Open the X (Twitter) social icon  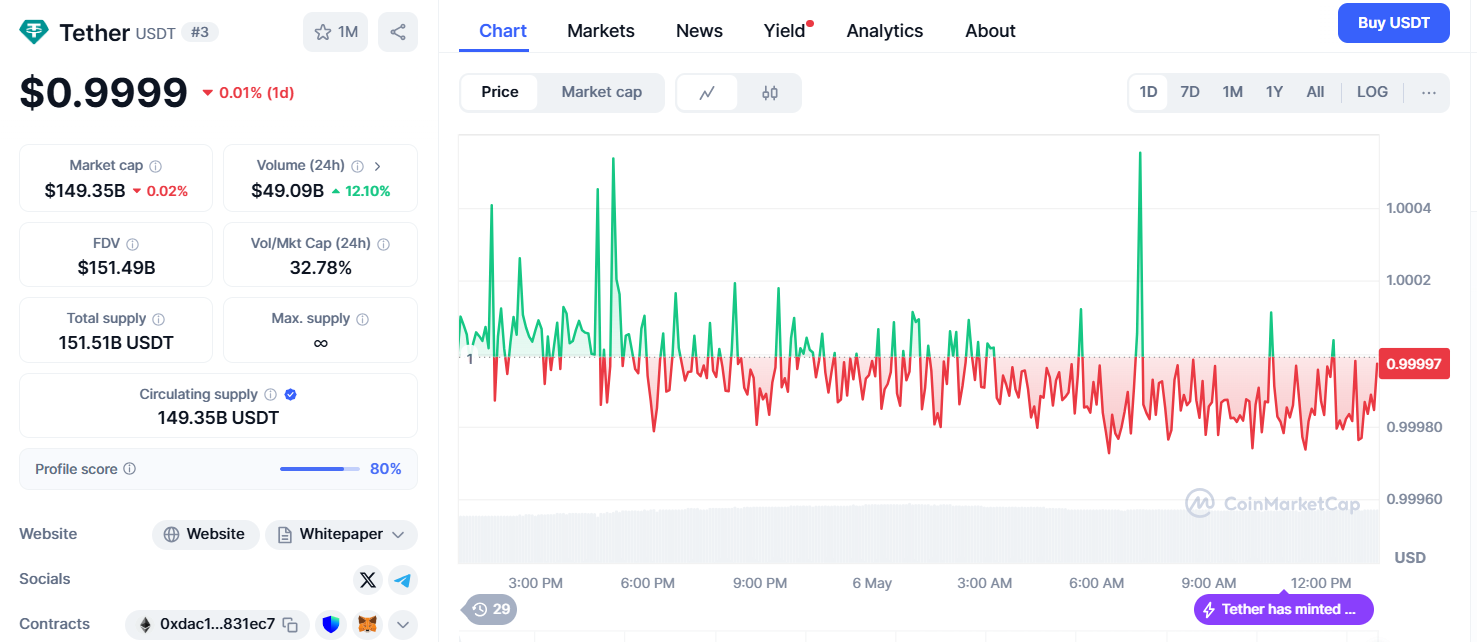coord(368,579)
